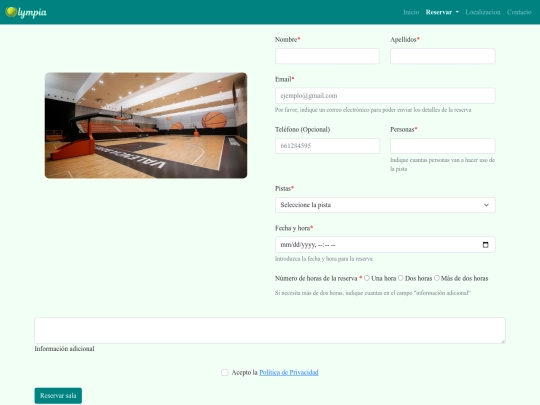The height and width of the screenshot is (405, 540).
Task: Click the Información adicional label text
Action: coord(64,349)
